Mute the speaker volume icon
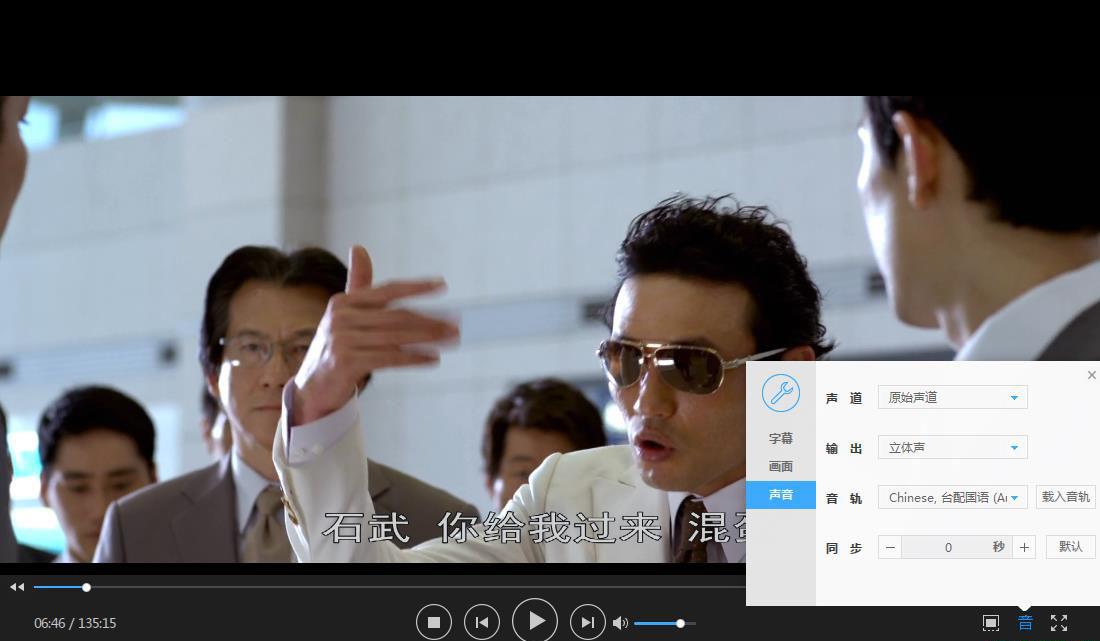Screen dimensions: 1100x641 [x=620, y=623]
